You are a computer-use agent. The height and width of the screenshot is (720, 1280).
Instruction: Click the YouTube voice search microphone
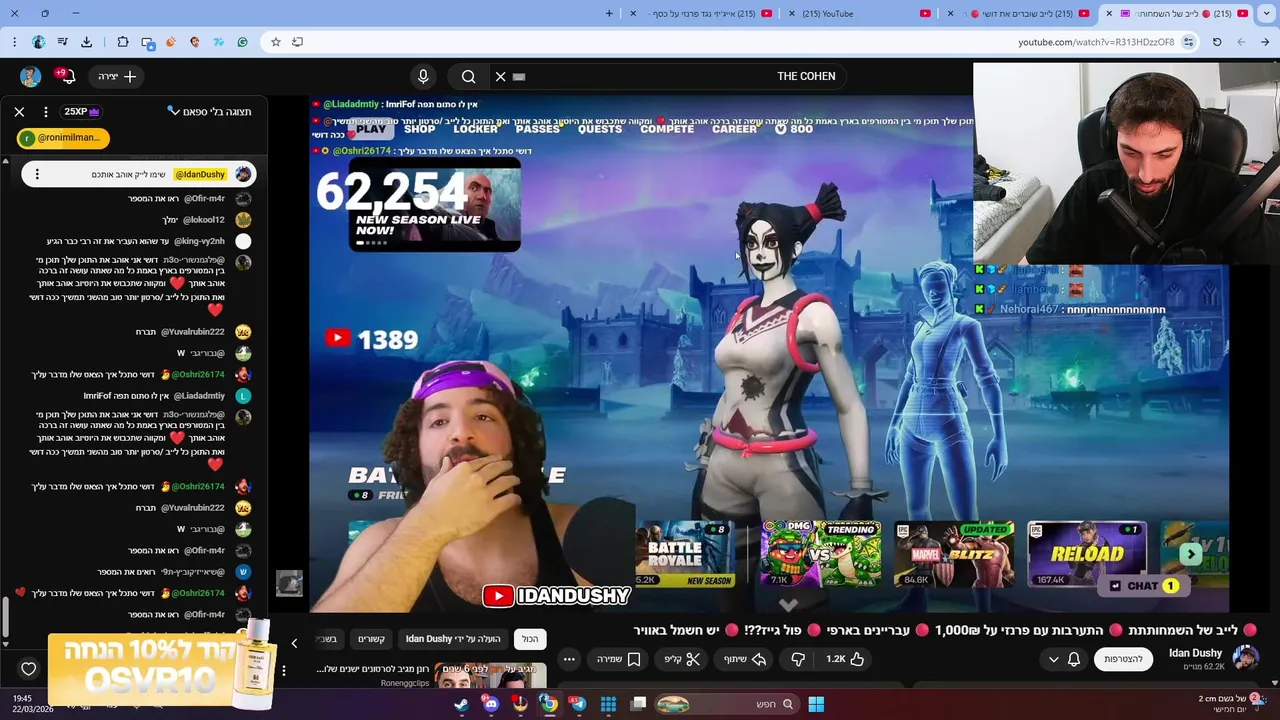(x=423, y=77)
